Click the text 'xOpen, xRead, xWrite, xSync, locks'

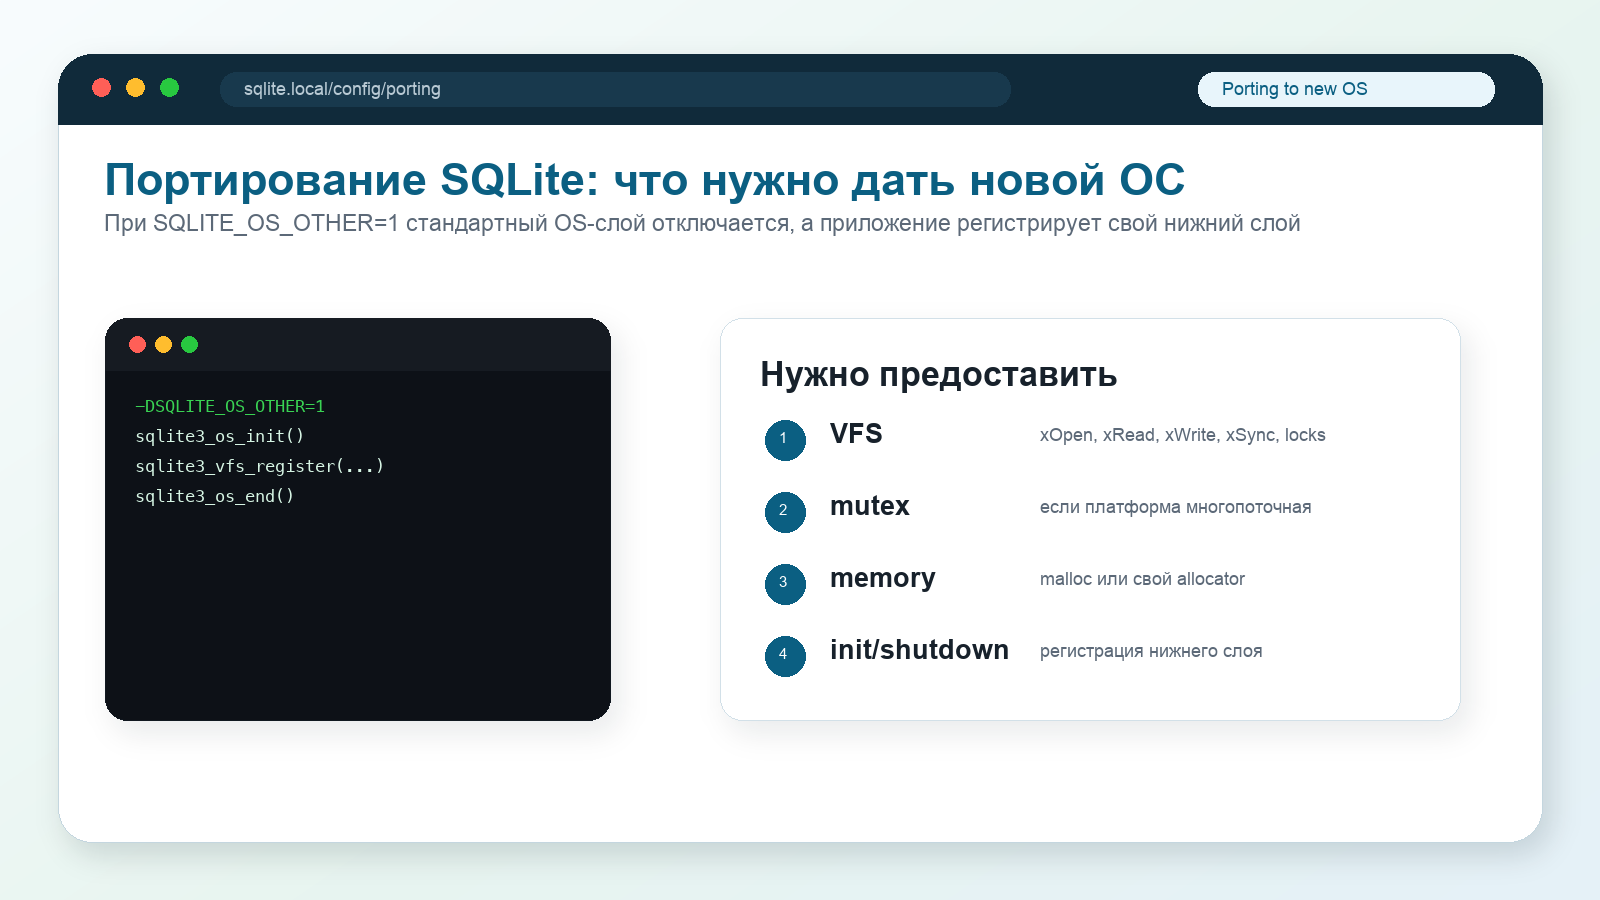(x=1183, y=435)
